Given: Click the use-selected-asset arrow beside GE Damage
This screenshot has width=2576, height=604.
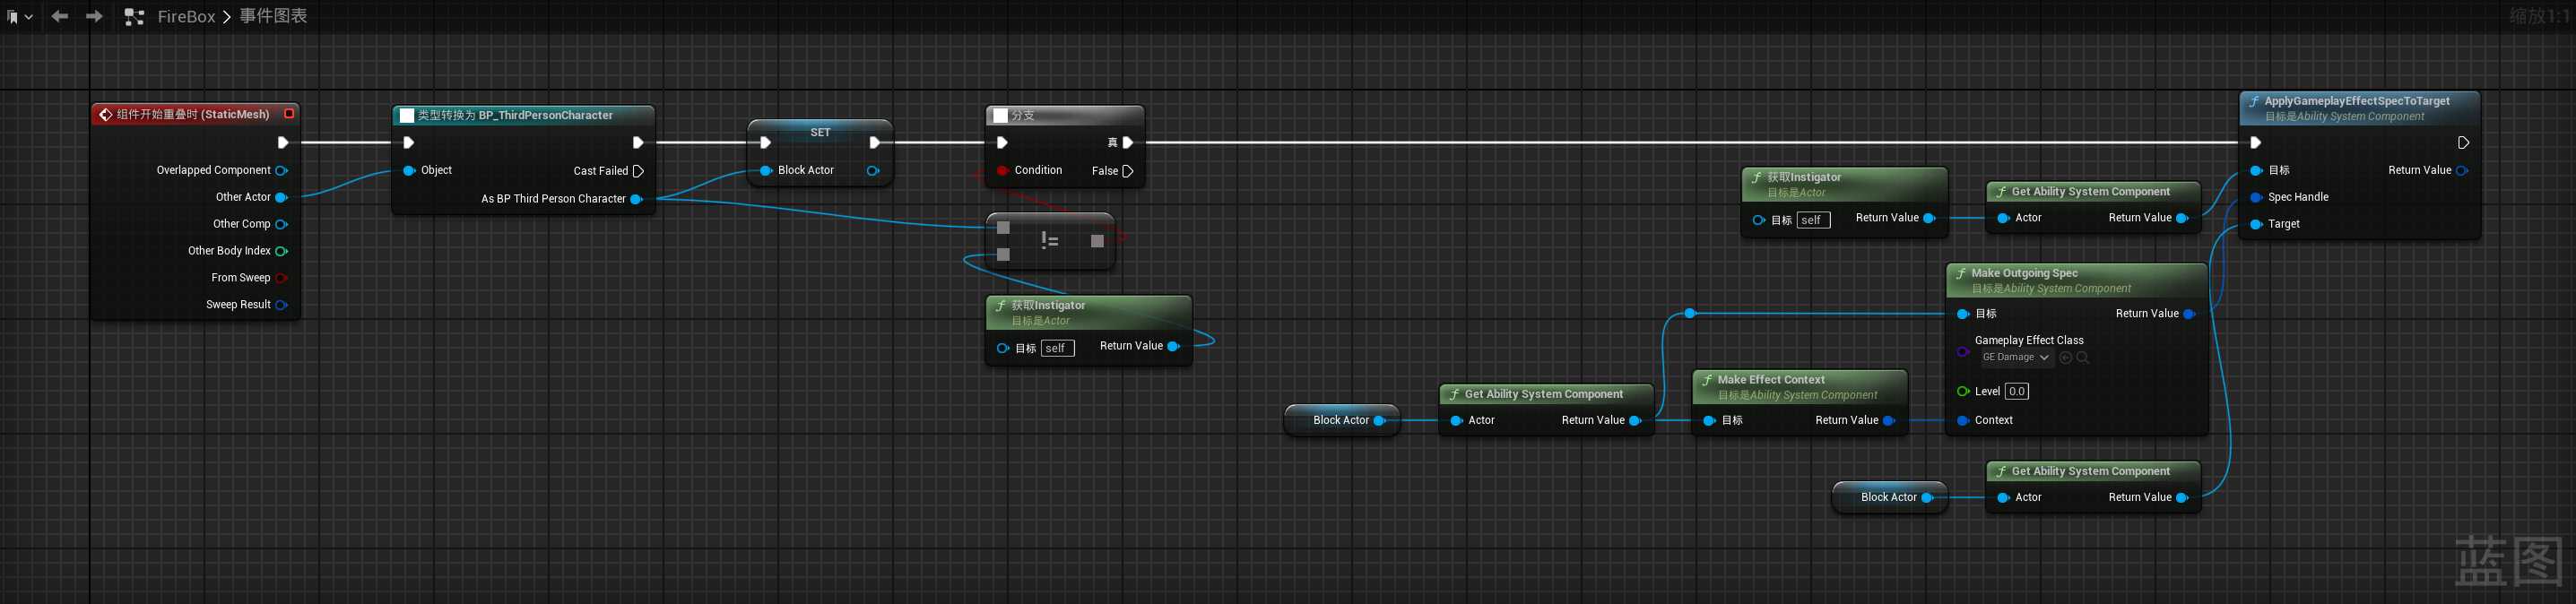Looking at the screenshot, I should pyautogui.click(x=2065, y=358).
